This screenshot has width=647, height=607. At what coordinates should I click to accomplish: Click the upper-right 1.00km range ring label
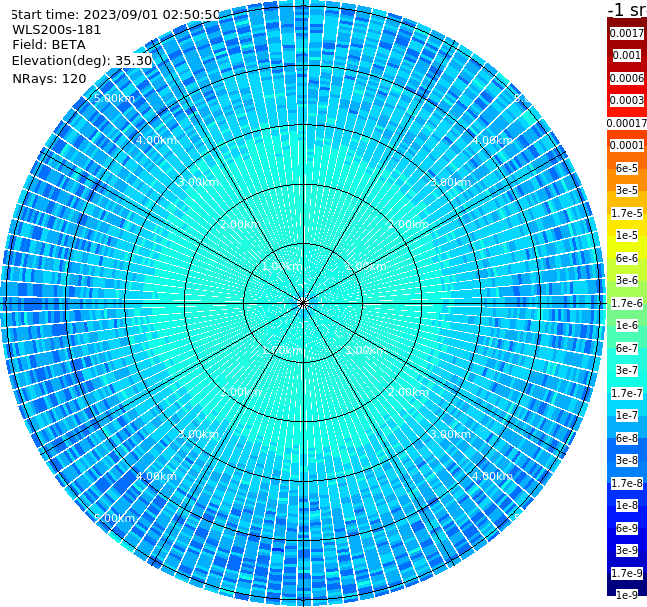[x=366, y=266]
